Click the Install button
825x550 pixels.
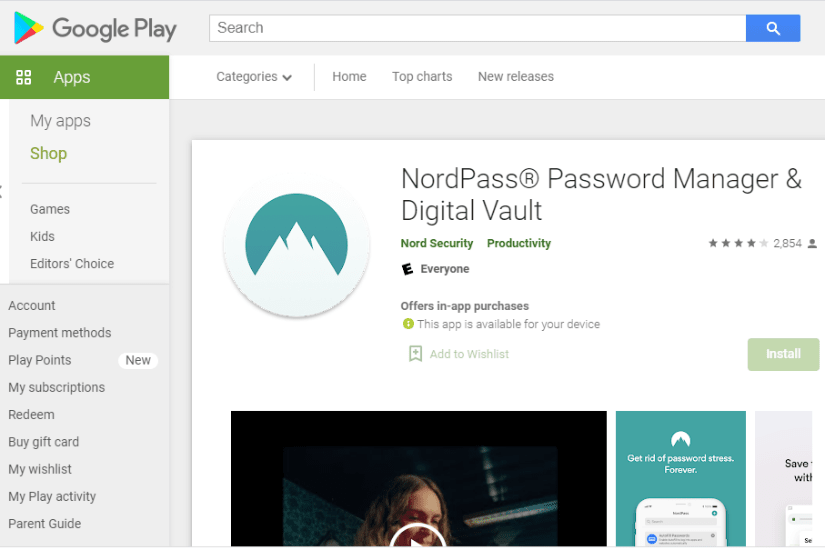pyautogui.click(x=783, y=354)
